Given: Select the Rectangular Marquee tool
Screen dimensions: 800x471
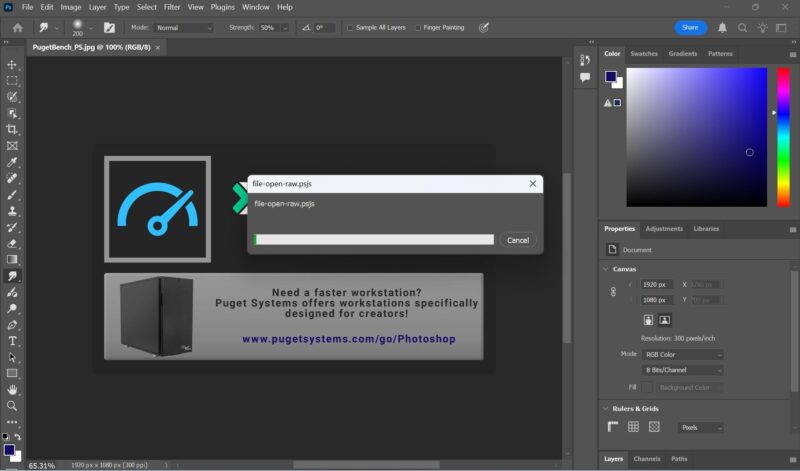Looking at the screenshot, I should coord(12,81).
